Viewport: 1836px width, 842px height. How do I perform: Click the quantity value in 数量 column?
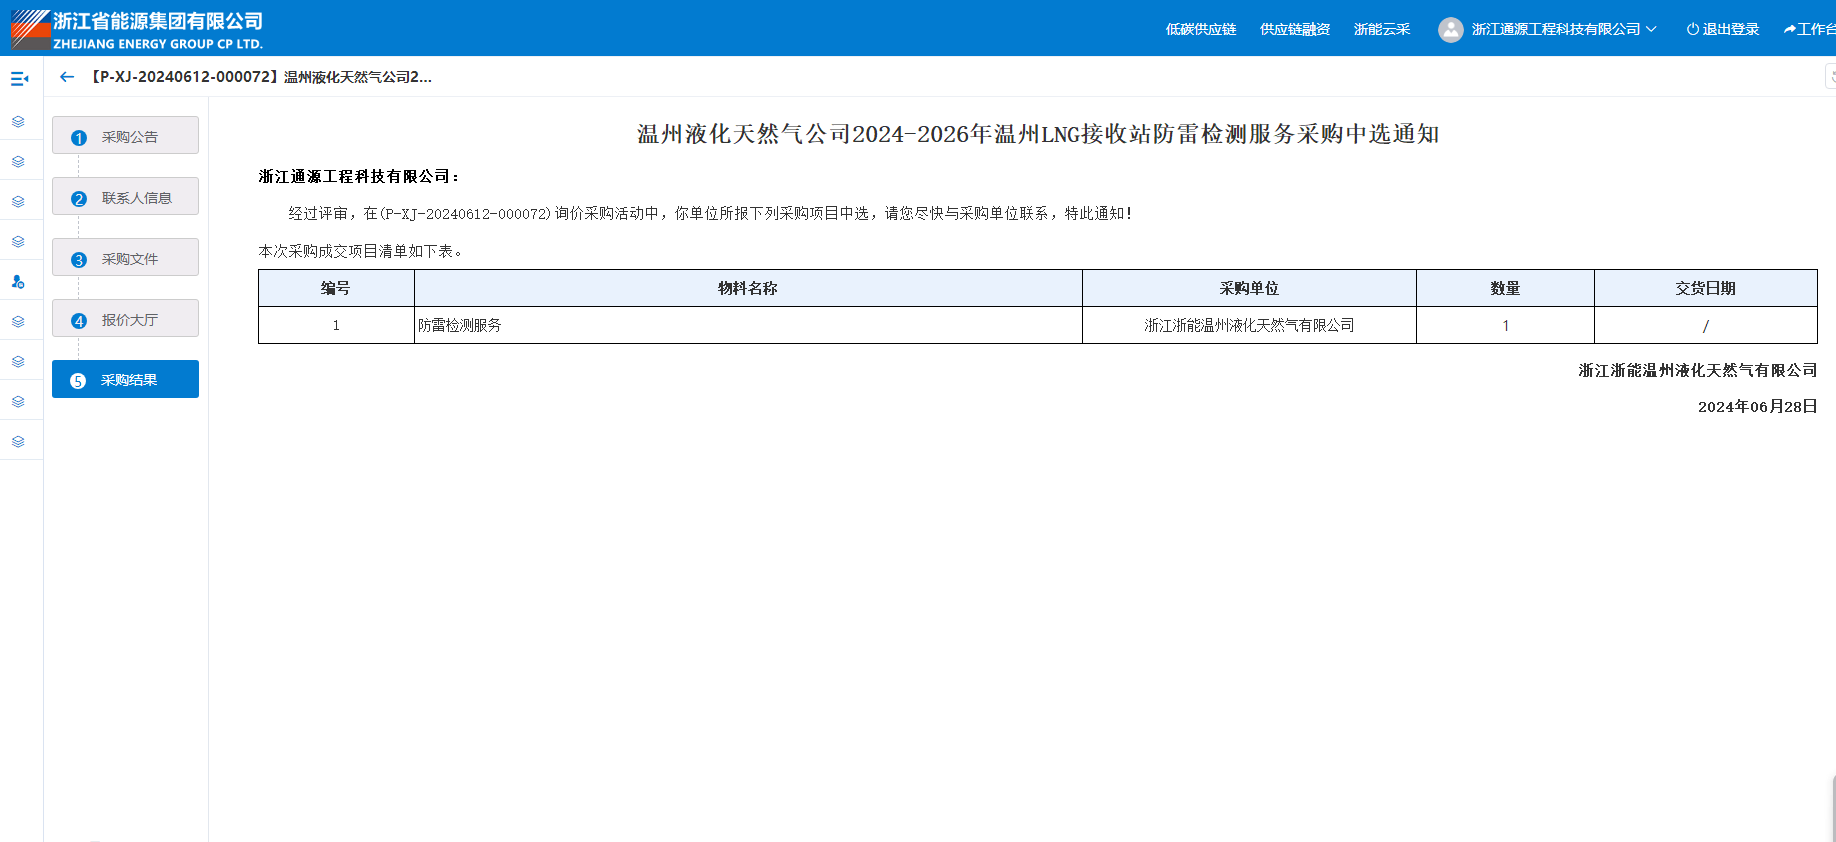click(1505, 326)
